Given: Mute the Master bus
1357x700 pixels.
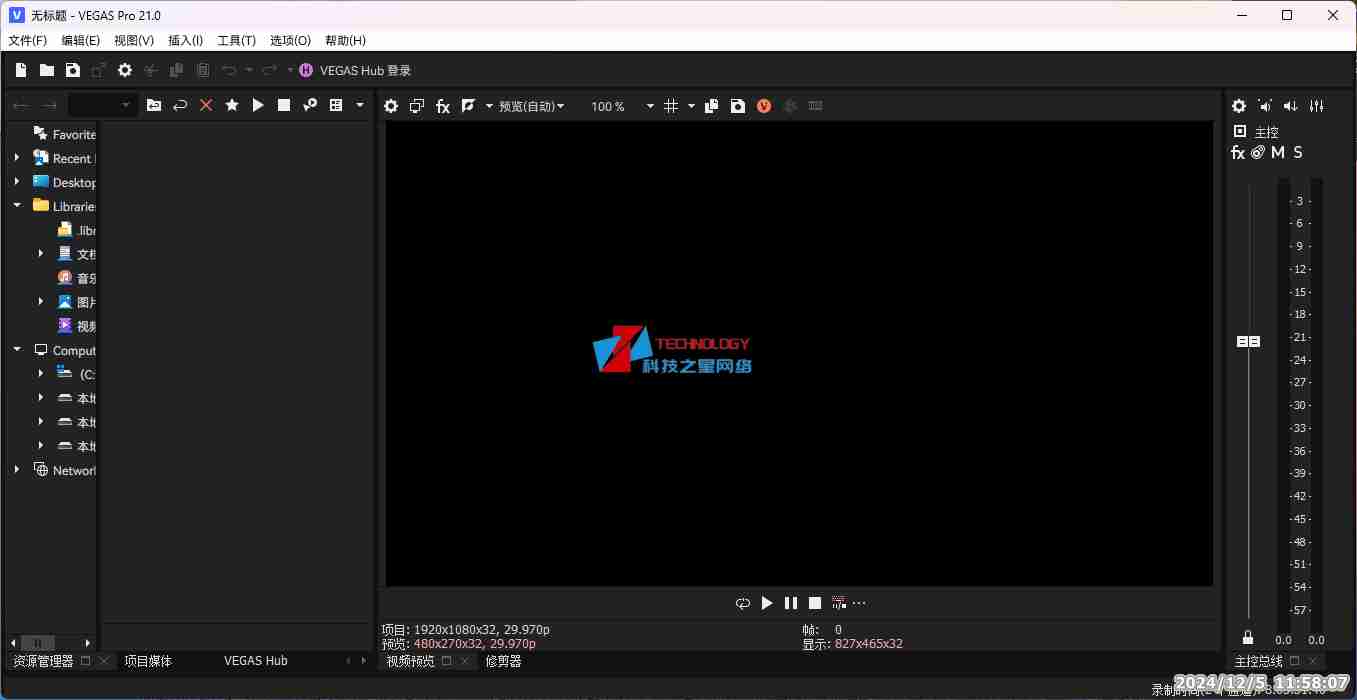Looking at the screenshot, I should (1277, 152).
